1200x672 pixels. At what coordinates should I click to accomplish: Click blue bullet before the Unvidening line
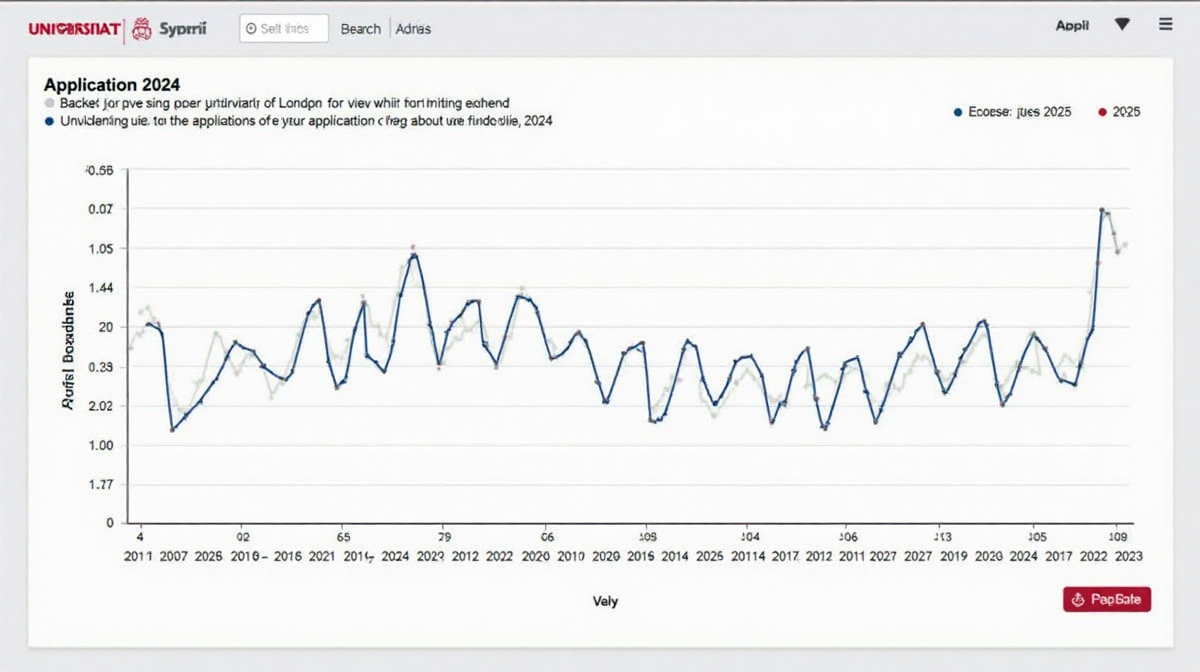pos(49,120)
